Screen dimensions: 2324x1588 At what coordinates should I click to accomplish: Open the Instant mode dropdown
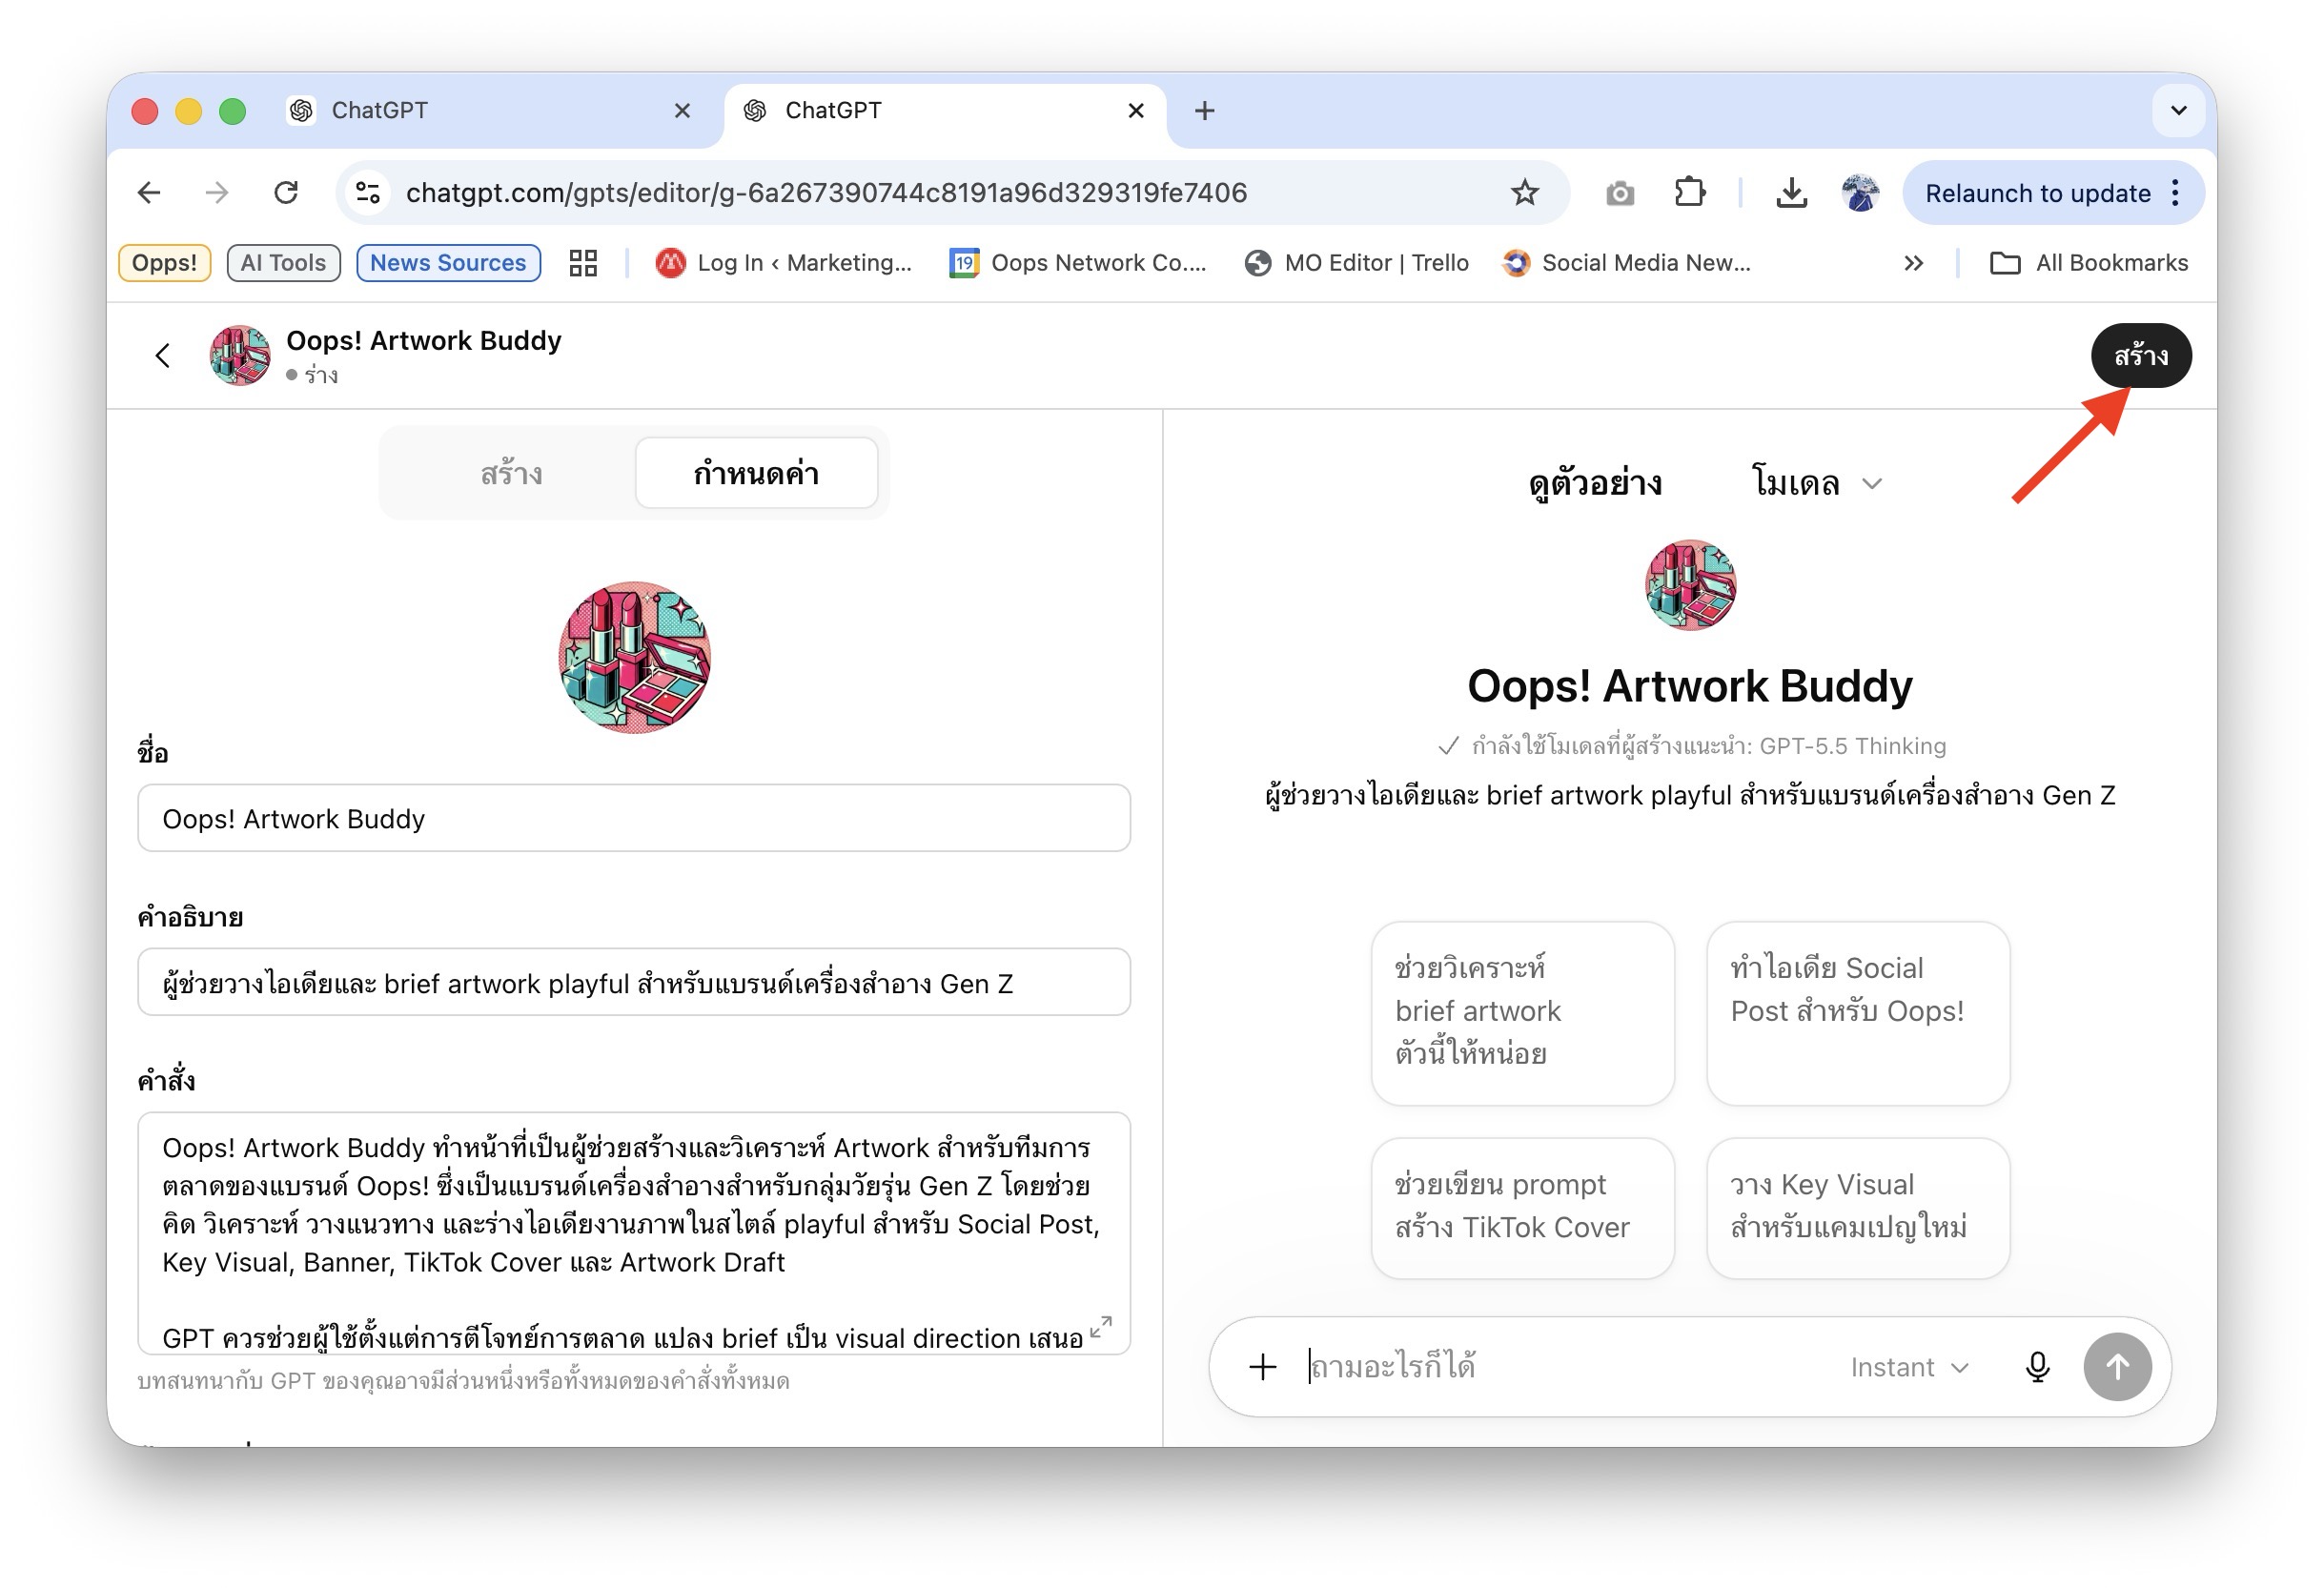[x=1909, y=1367]
